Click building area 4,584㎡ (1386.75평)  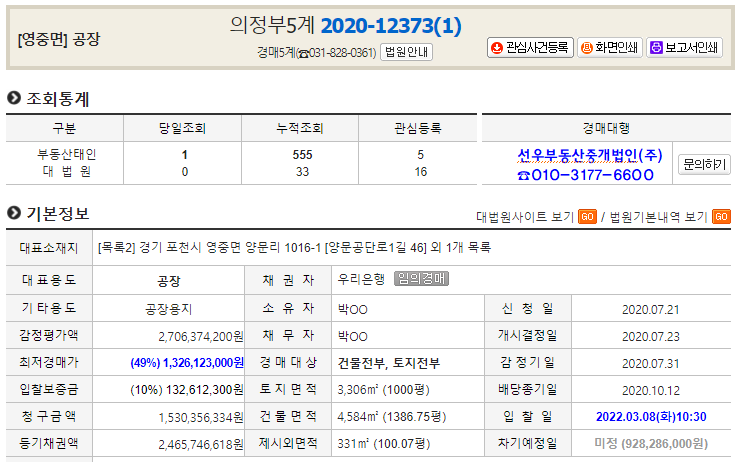pos(392,417)
